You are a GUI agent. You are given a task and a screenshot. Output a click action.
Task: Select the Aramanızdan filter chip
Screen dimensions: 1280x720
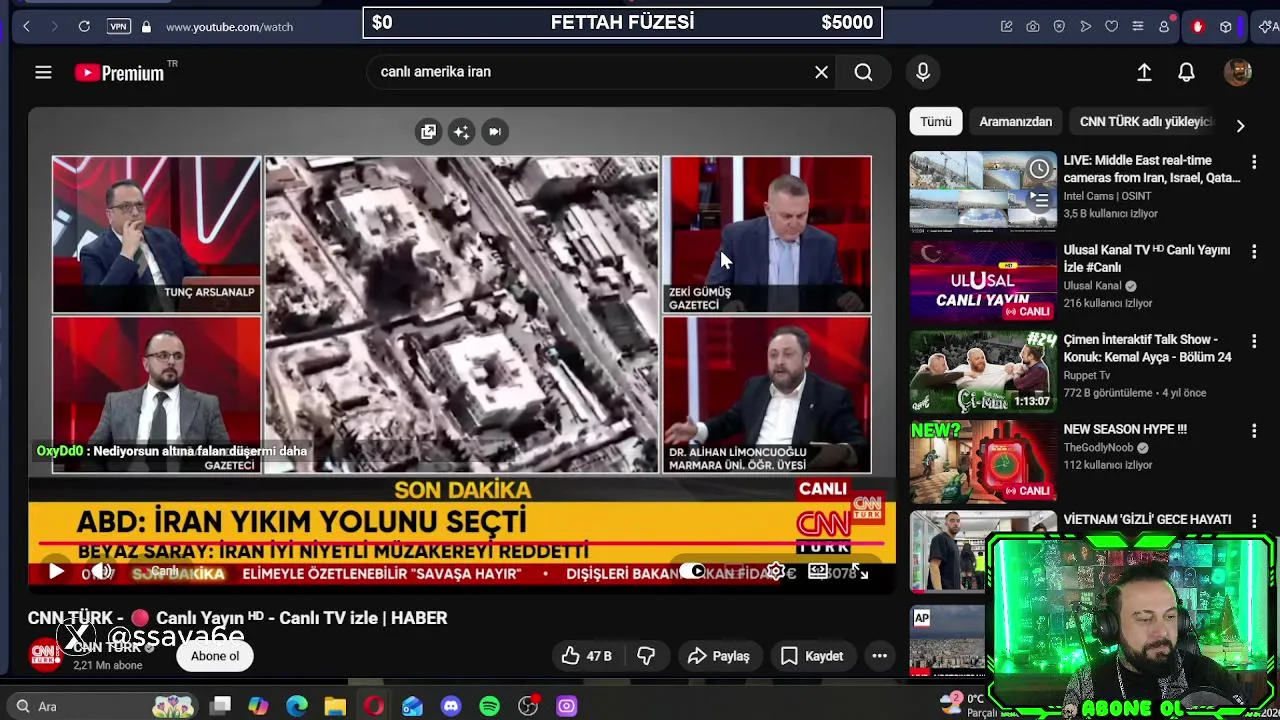(1015, 121)
